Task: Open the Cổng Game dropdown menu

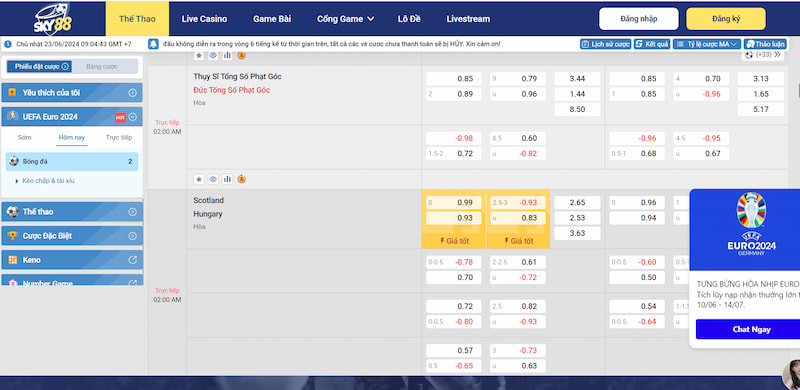Action: (x=345, y=19)
